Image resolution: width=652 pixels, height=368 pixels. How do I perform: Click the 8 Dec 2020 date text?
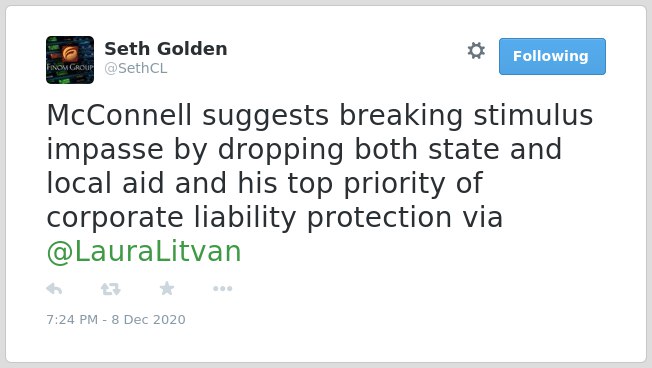(x=148, y=320)
